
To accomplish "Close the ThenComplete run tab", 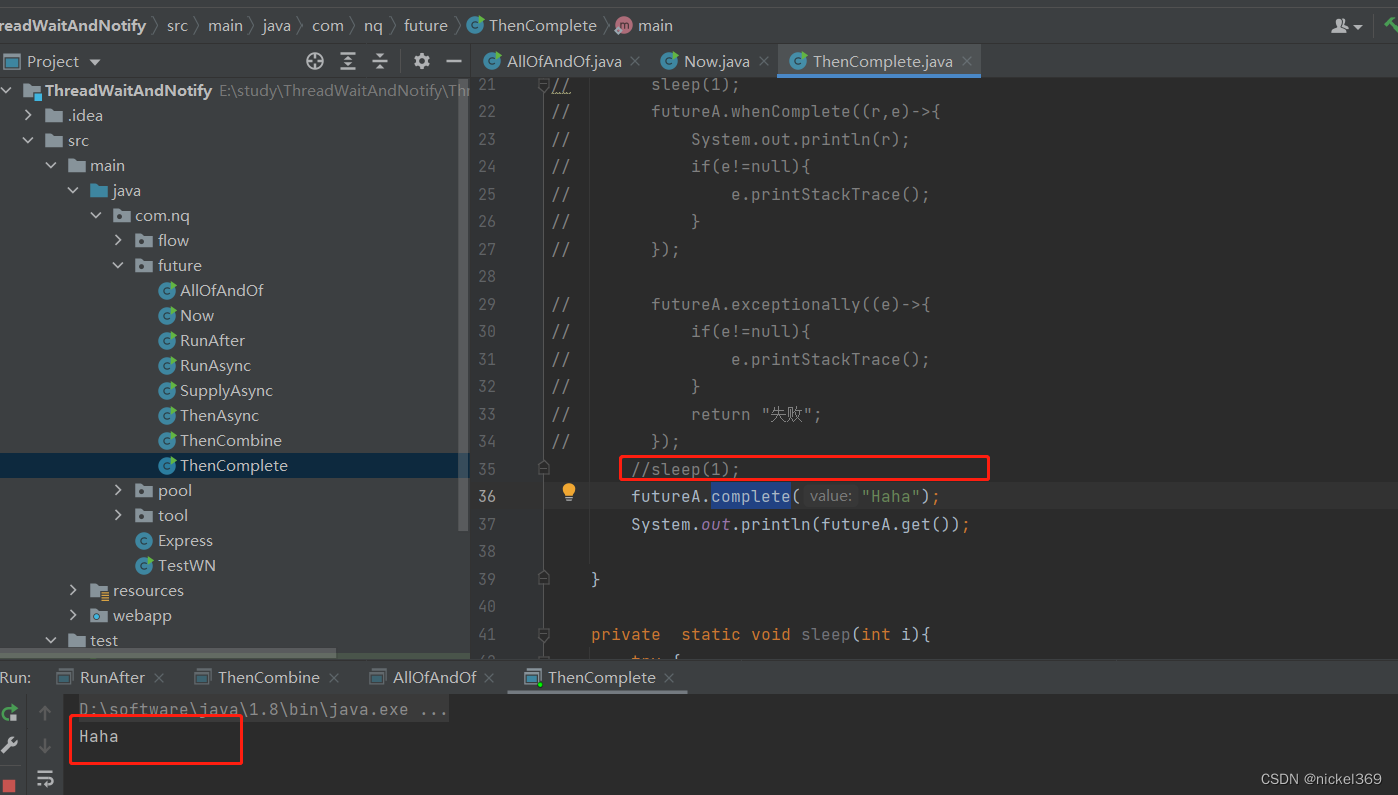I will coord(669,678).
